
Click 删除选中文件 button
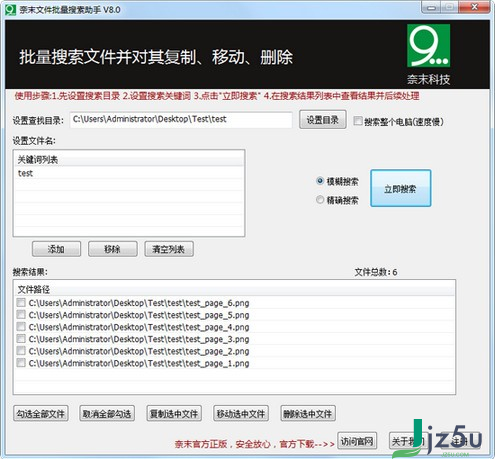coord(308,414)
